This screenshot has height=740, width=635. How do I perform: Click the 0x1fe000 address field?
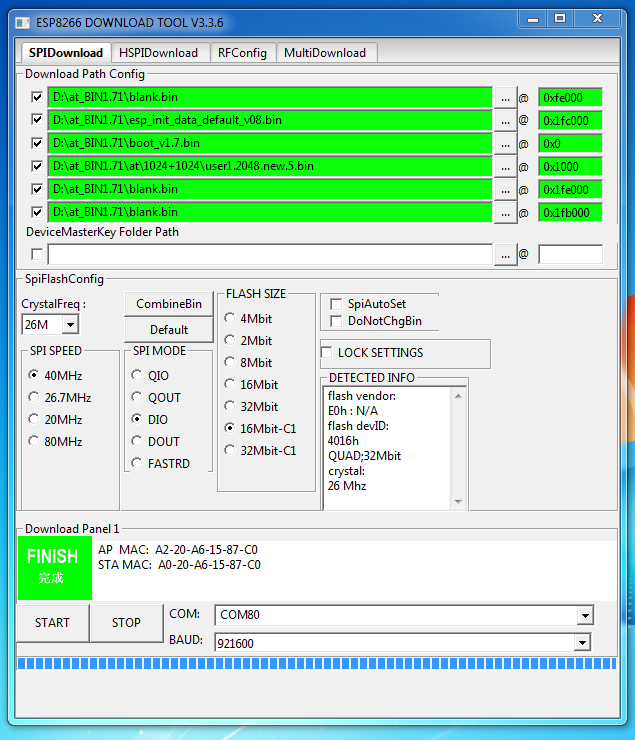pos(570,190)
